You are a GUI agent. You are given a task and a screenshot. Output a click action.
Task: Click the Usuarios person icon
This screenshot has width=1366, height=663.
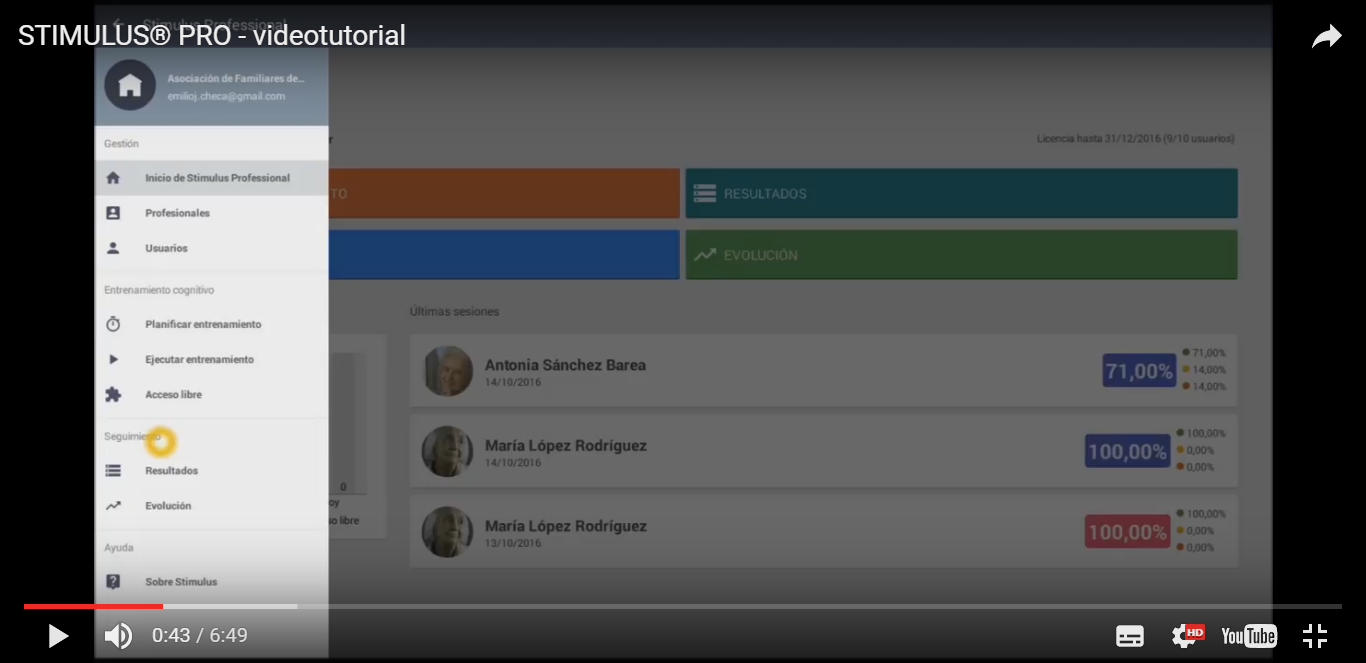[x=113, y=248]
